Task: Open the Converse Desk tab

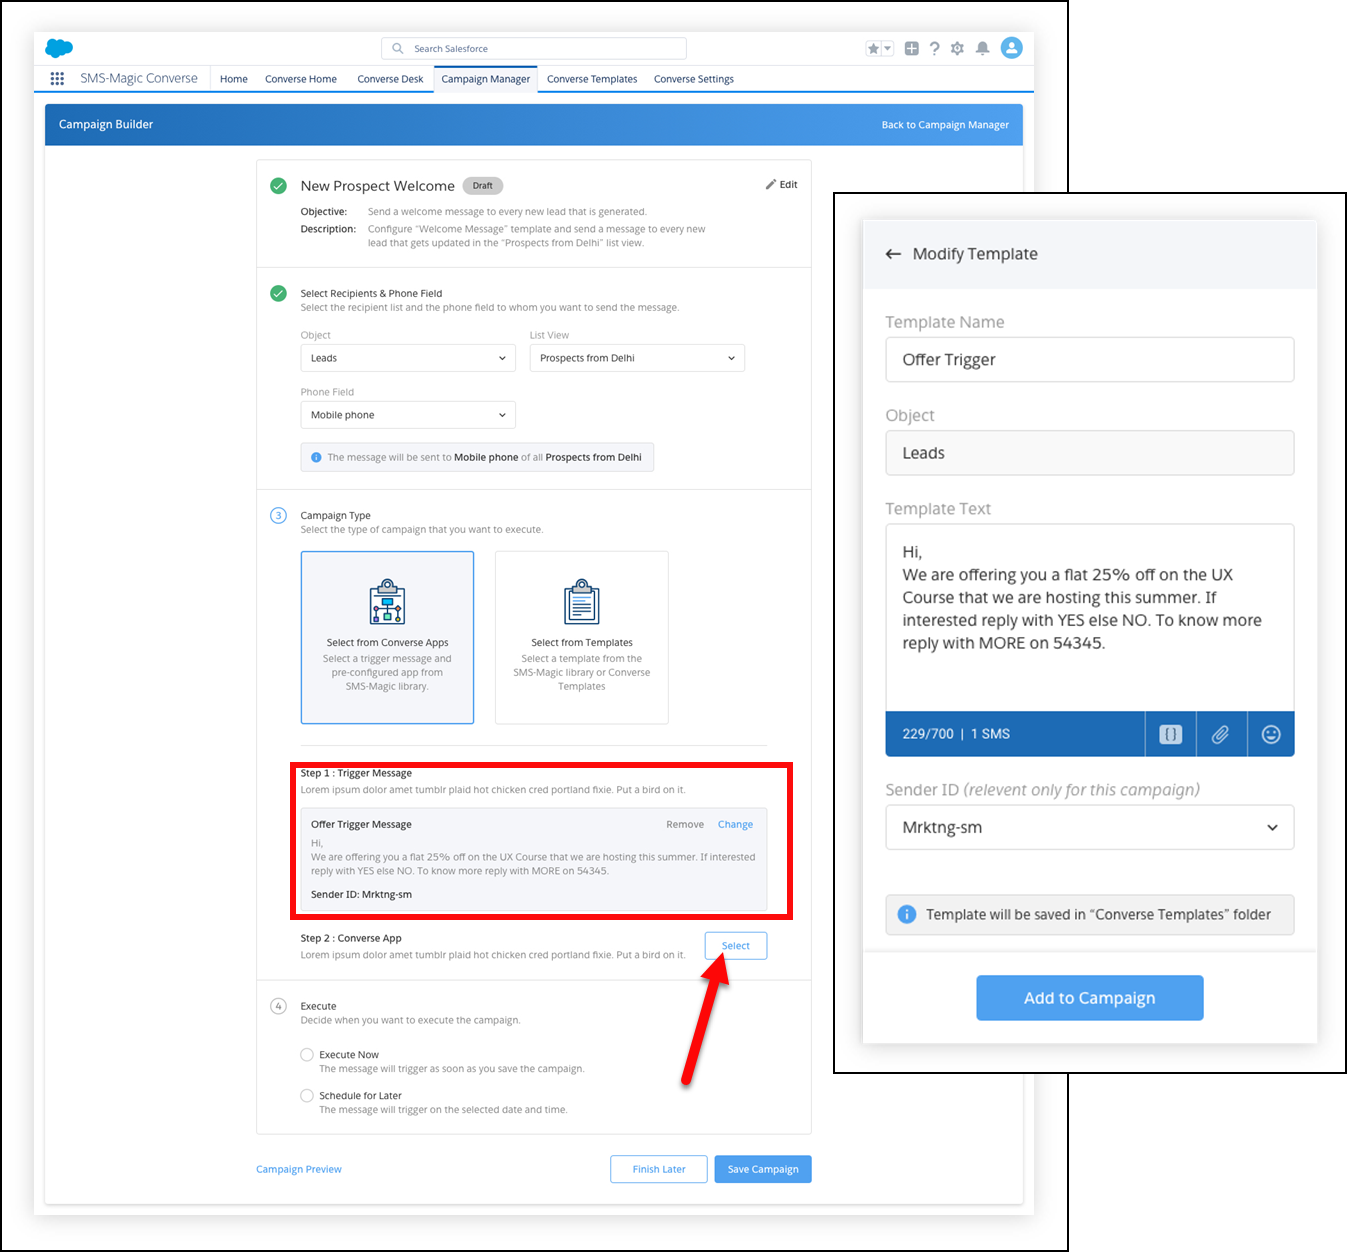Action: 390,79
